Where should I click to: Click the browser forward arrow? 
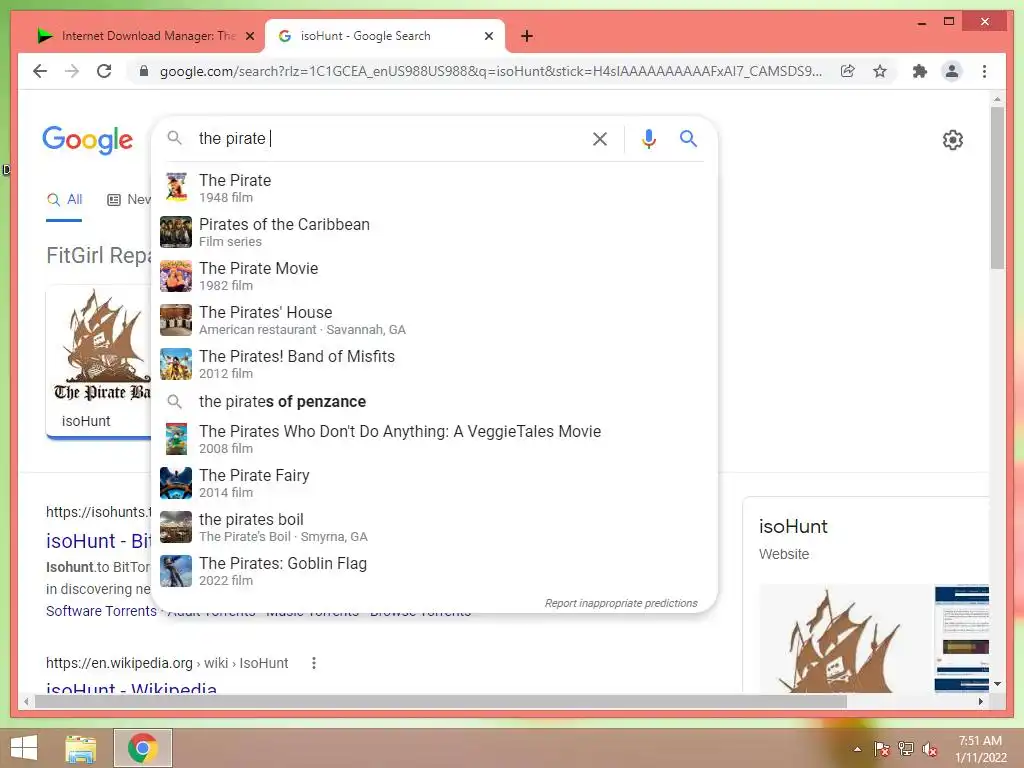point(72,71)
